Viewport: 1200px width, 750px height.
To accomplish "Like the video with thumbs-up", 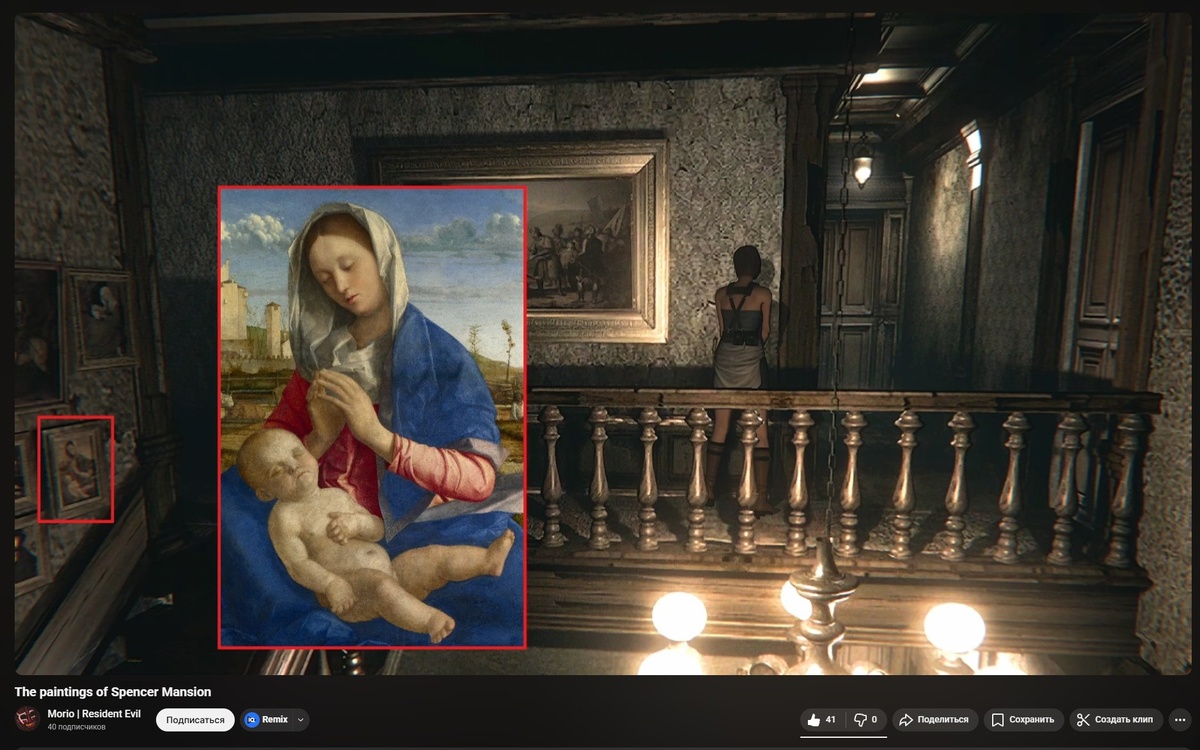I will coord(822,720).
